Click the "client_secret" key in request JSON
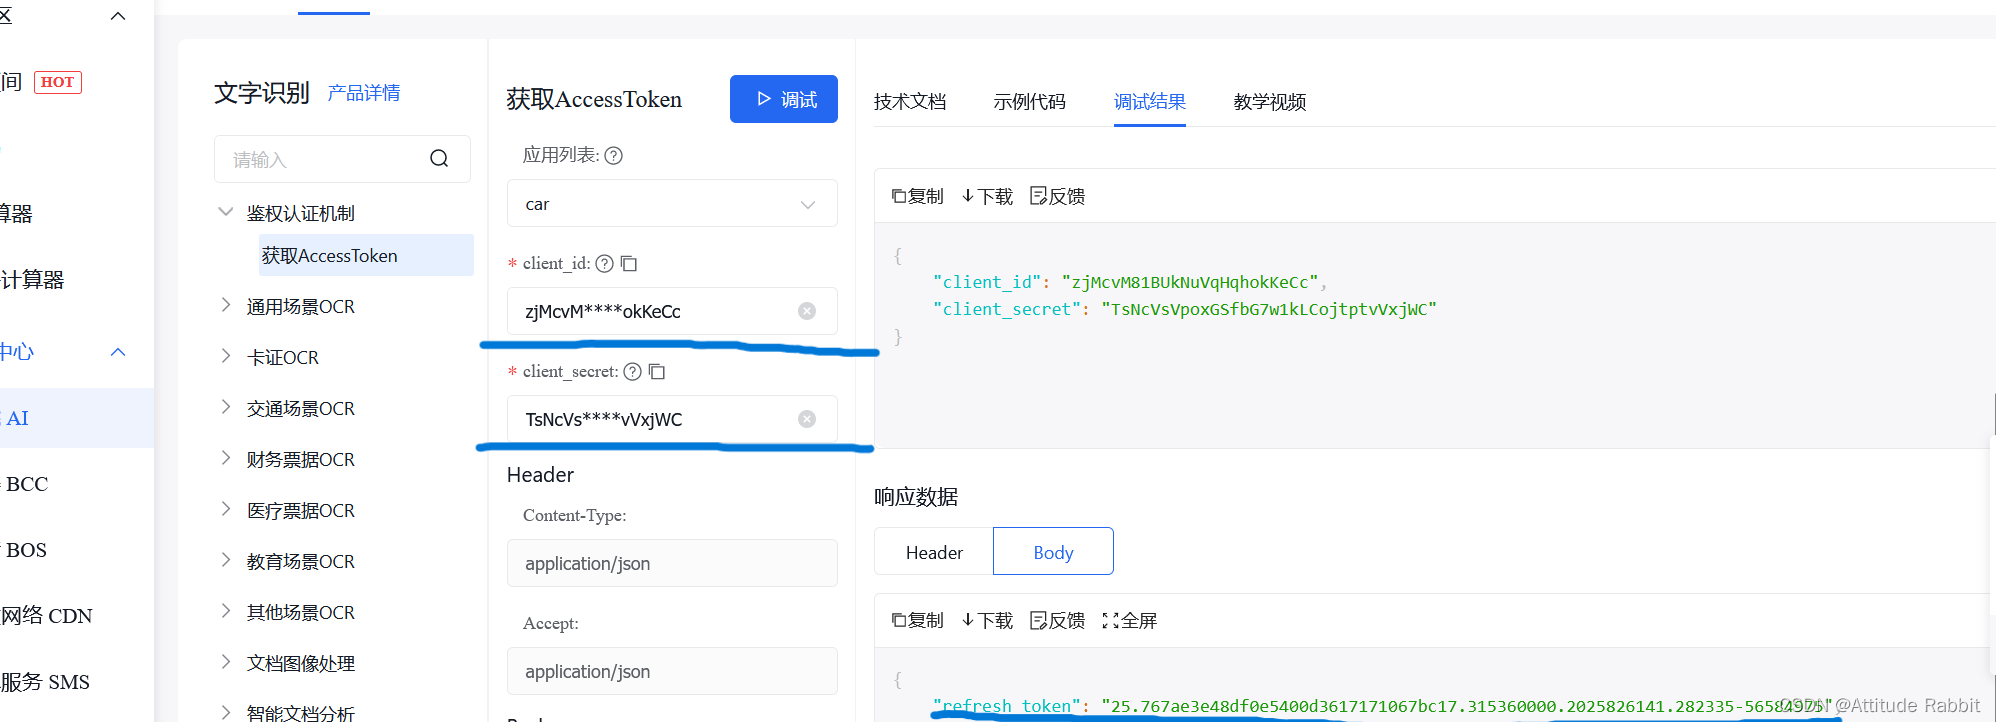Image resolution: width=1996 pixels, height=722 pixels. [1006, 309]
